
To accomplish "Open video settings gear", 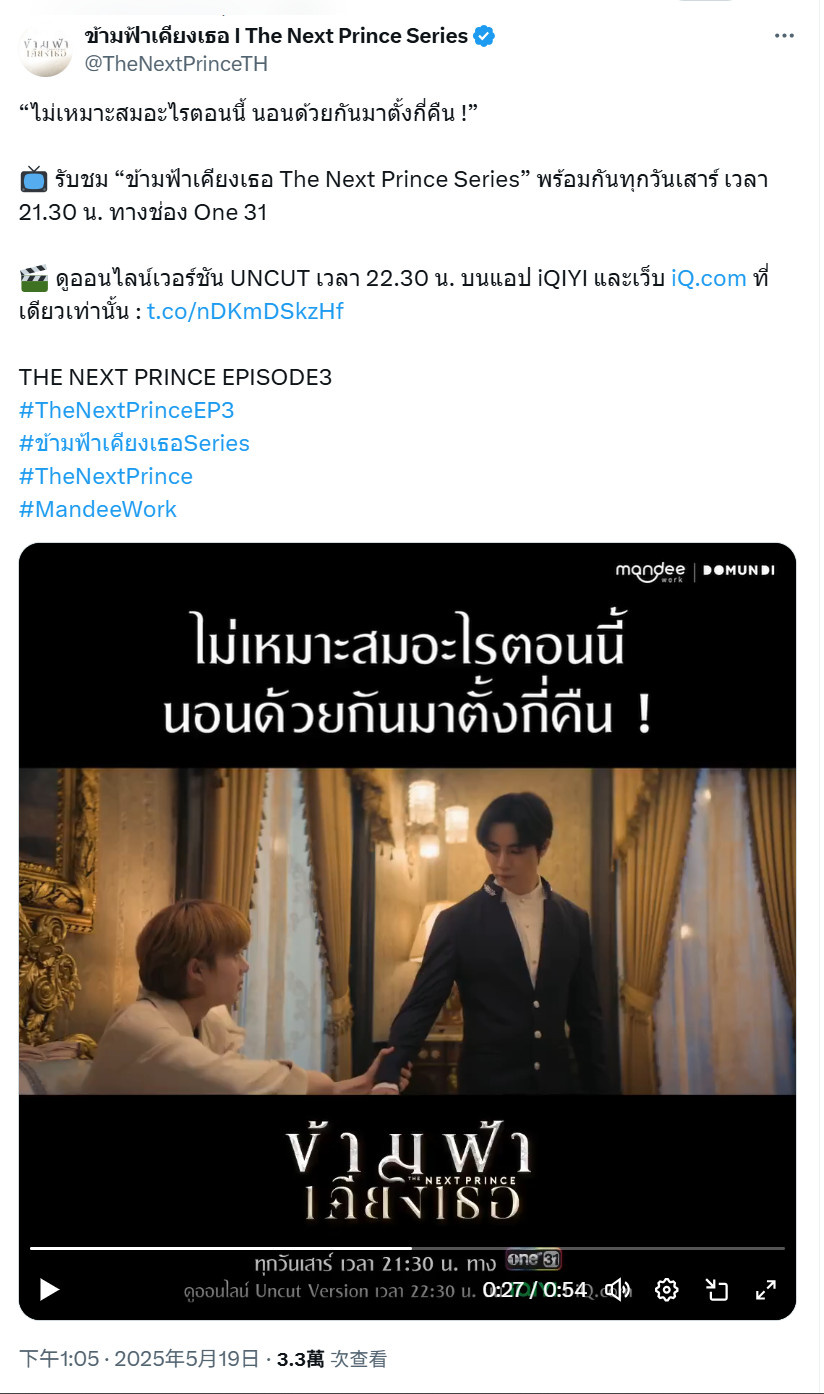I will [667, 1290].
